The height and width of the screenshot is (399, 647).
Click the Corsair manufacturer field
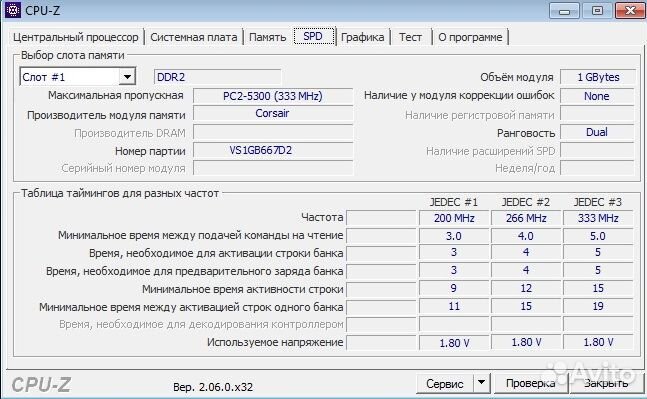pos(273,113)
